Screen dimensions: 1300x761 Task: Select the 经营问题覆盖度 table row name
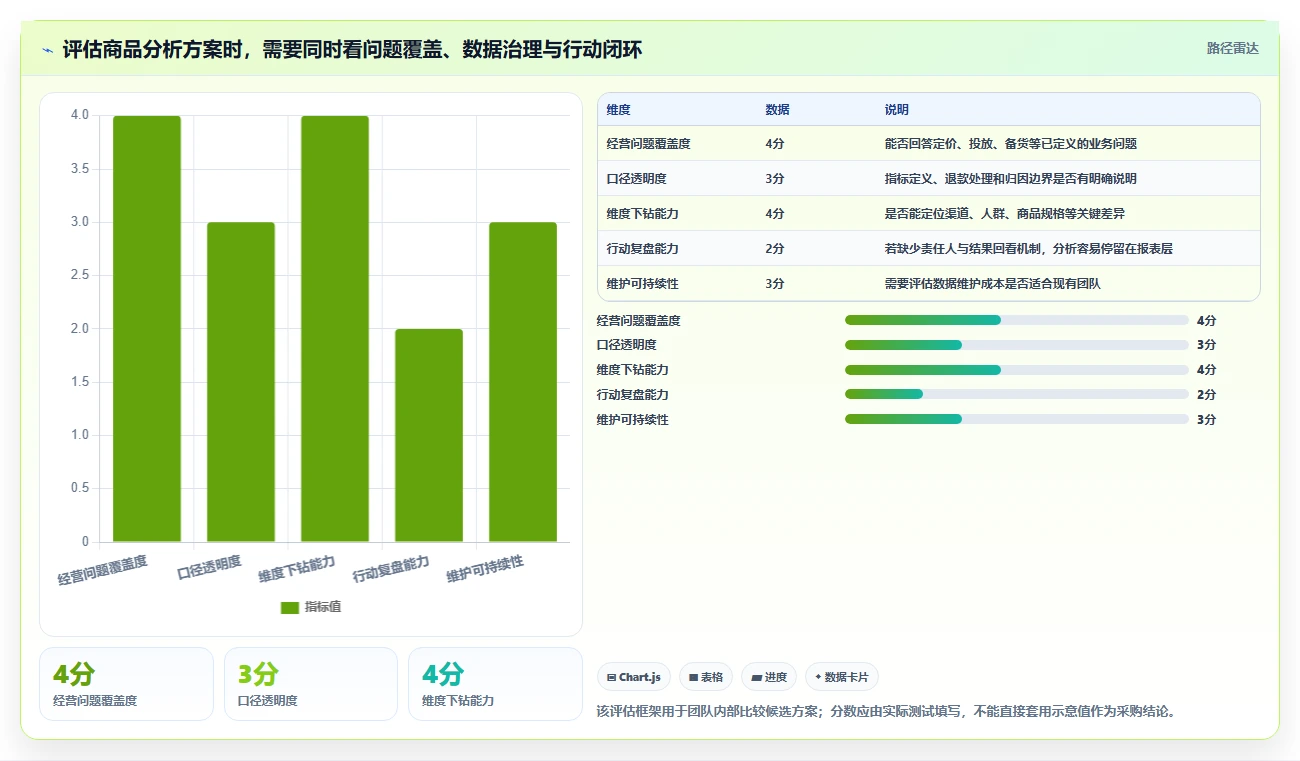tap(648, 144)
